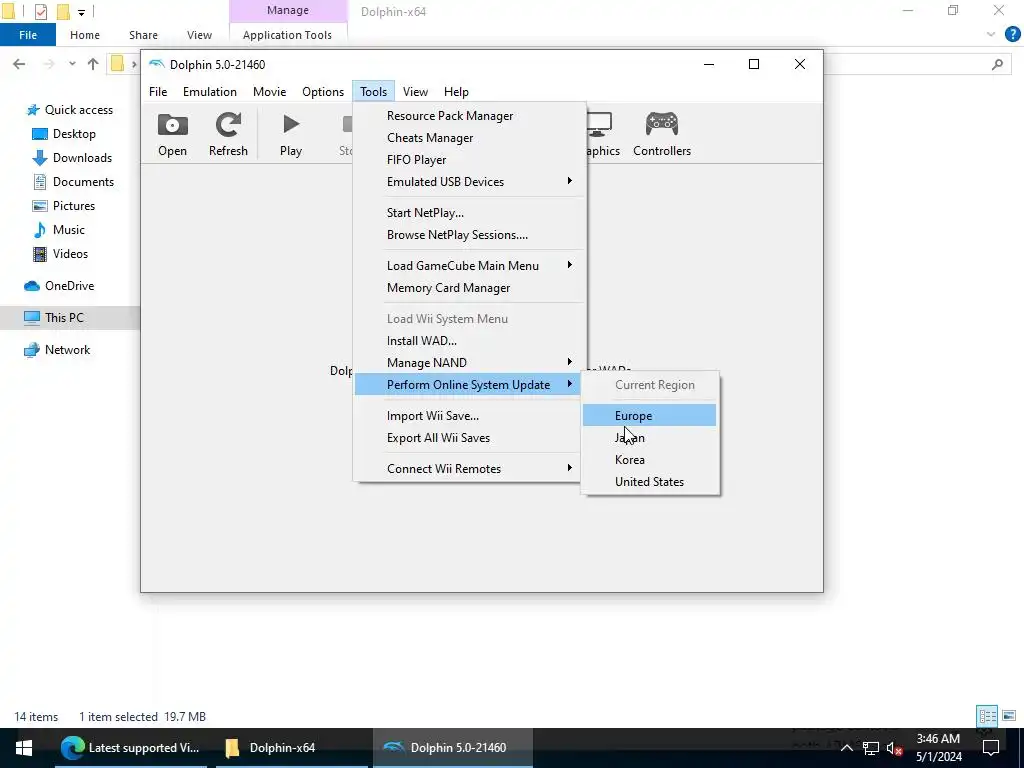Open the Controllers settings icon
This screenshot has height=768, width=1024.
[662, 135]
